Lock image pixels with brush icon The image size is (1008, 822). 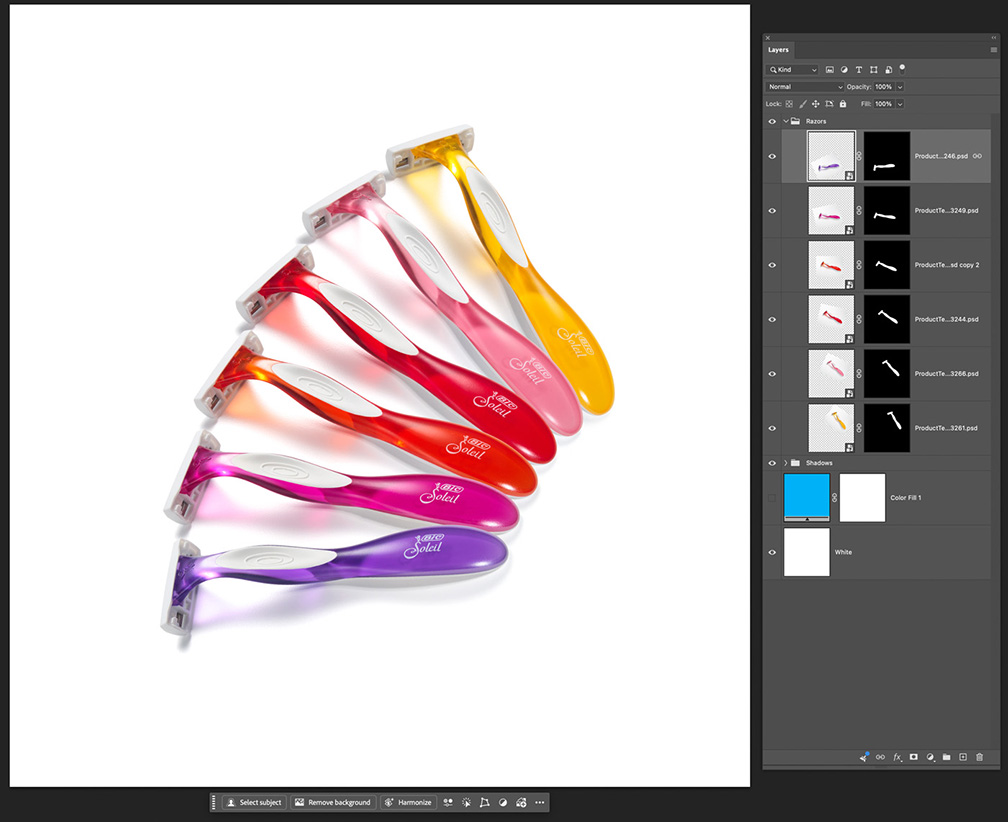802,103
